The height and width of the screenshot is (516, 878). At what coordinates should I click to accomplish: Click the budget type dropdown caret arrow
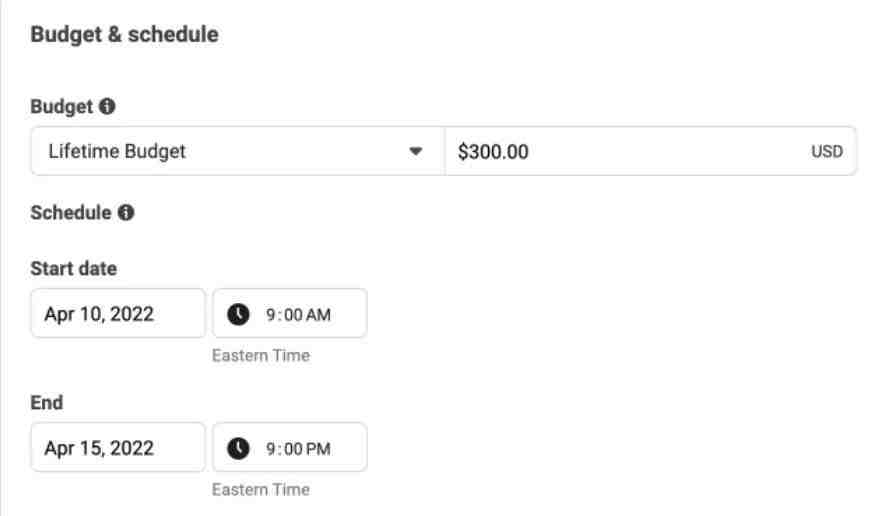(x=415, y=151)
